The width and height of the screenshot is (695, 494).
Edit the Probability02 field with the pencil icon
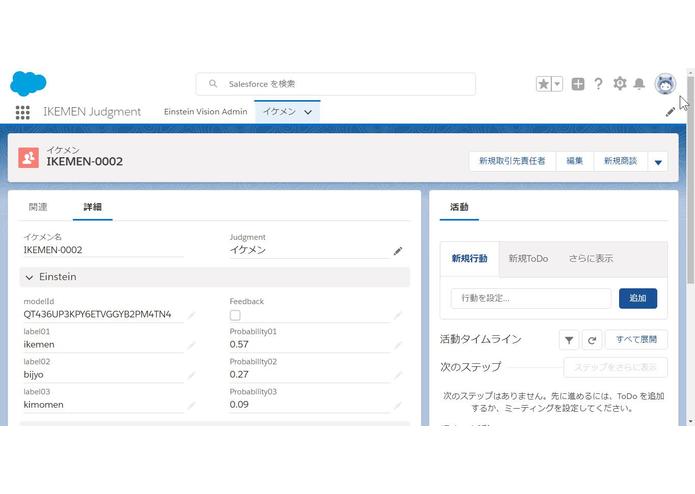coord(398,375)
